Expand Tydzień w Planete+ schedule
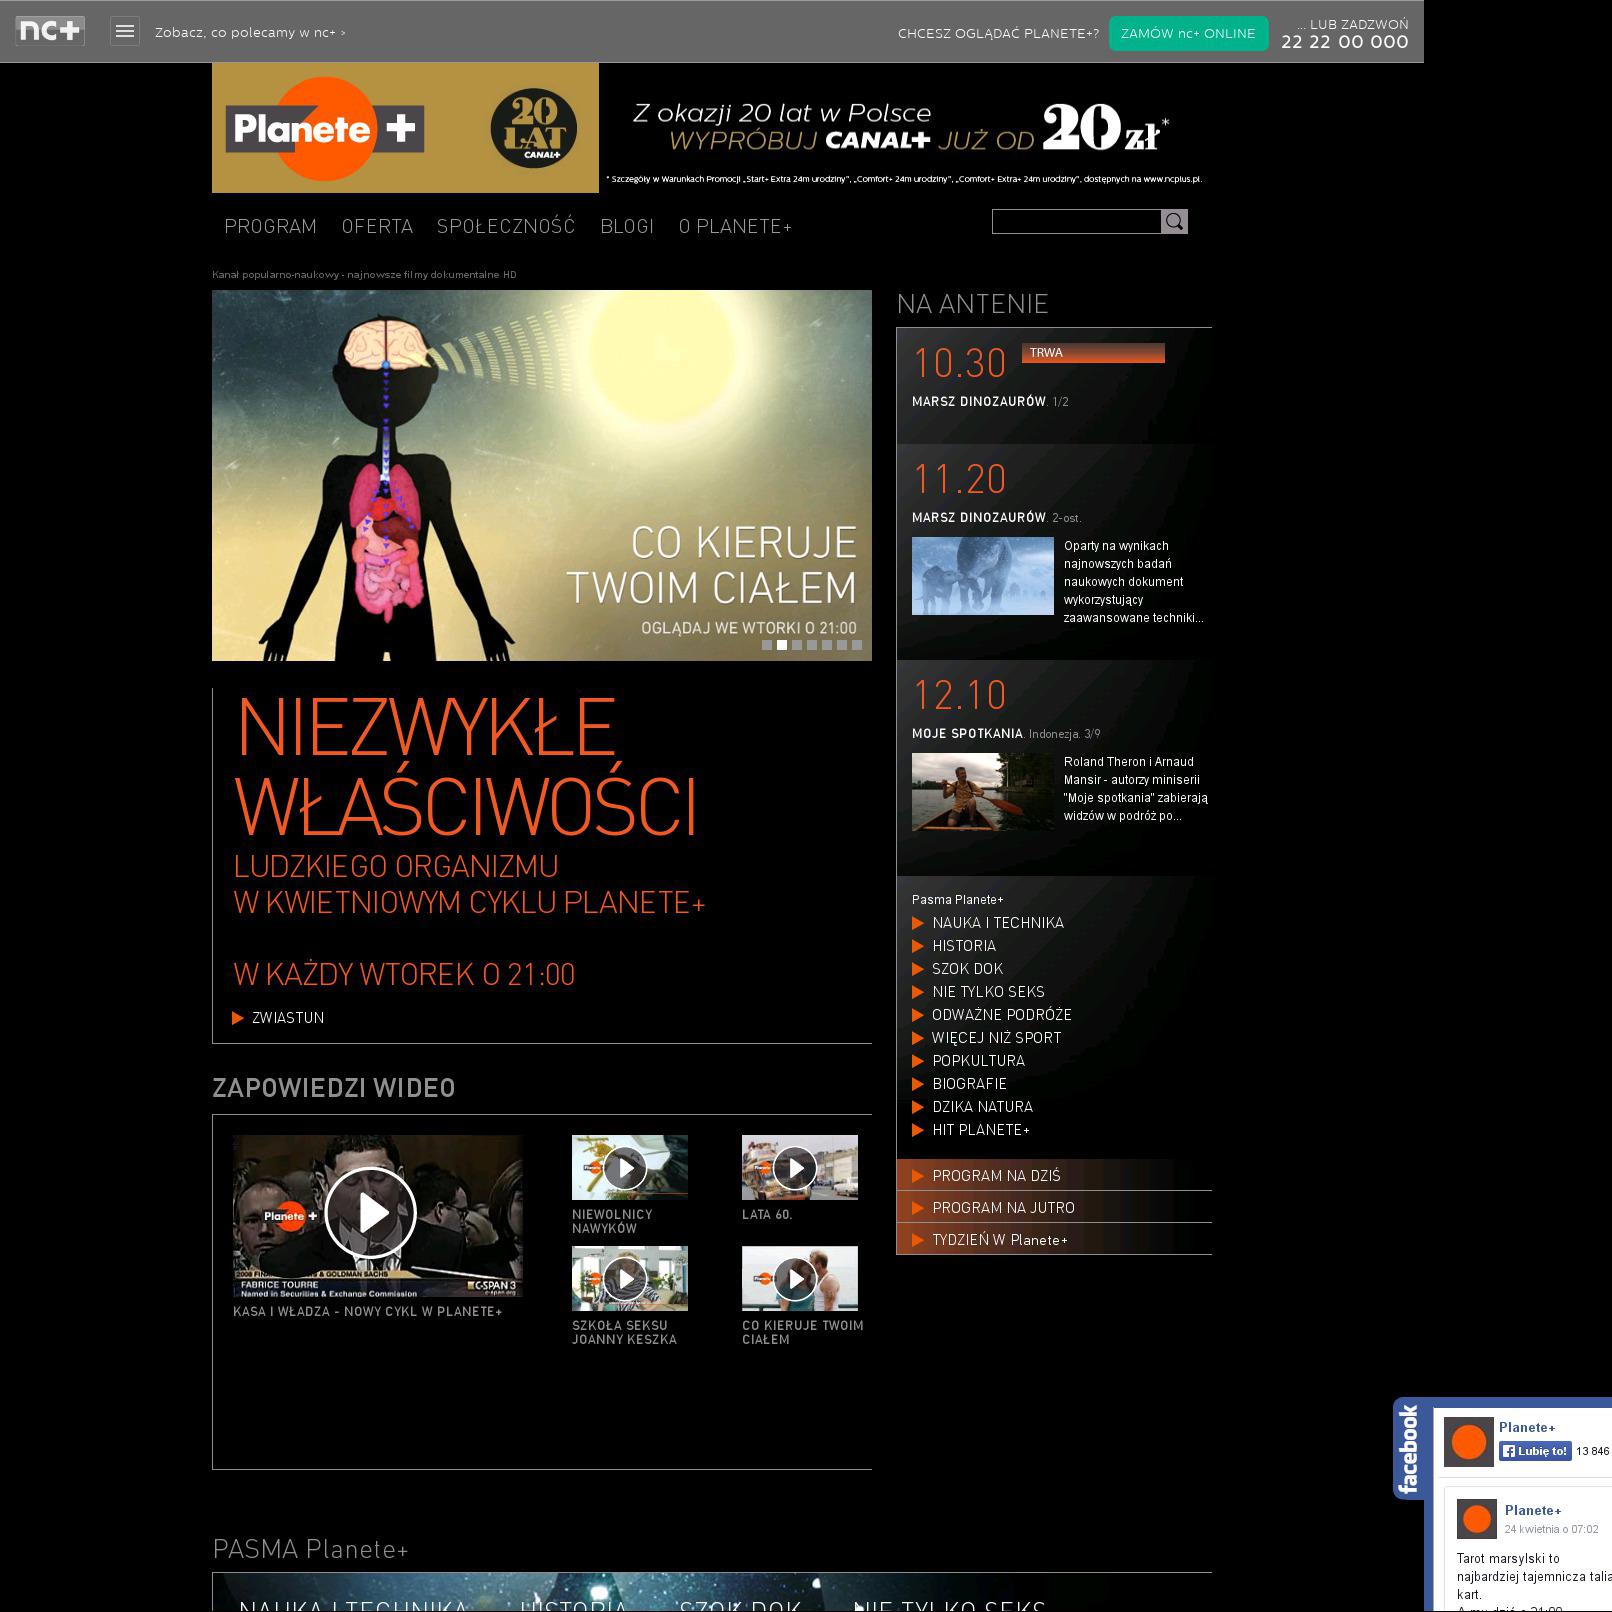The height and width of the screenshot is (1612, 1612). pyautogui.click(x=999, y=1240)
